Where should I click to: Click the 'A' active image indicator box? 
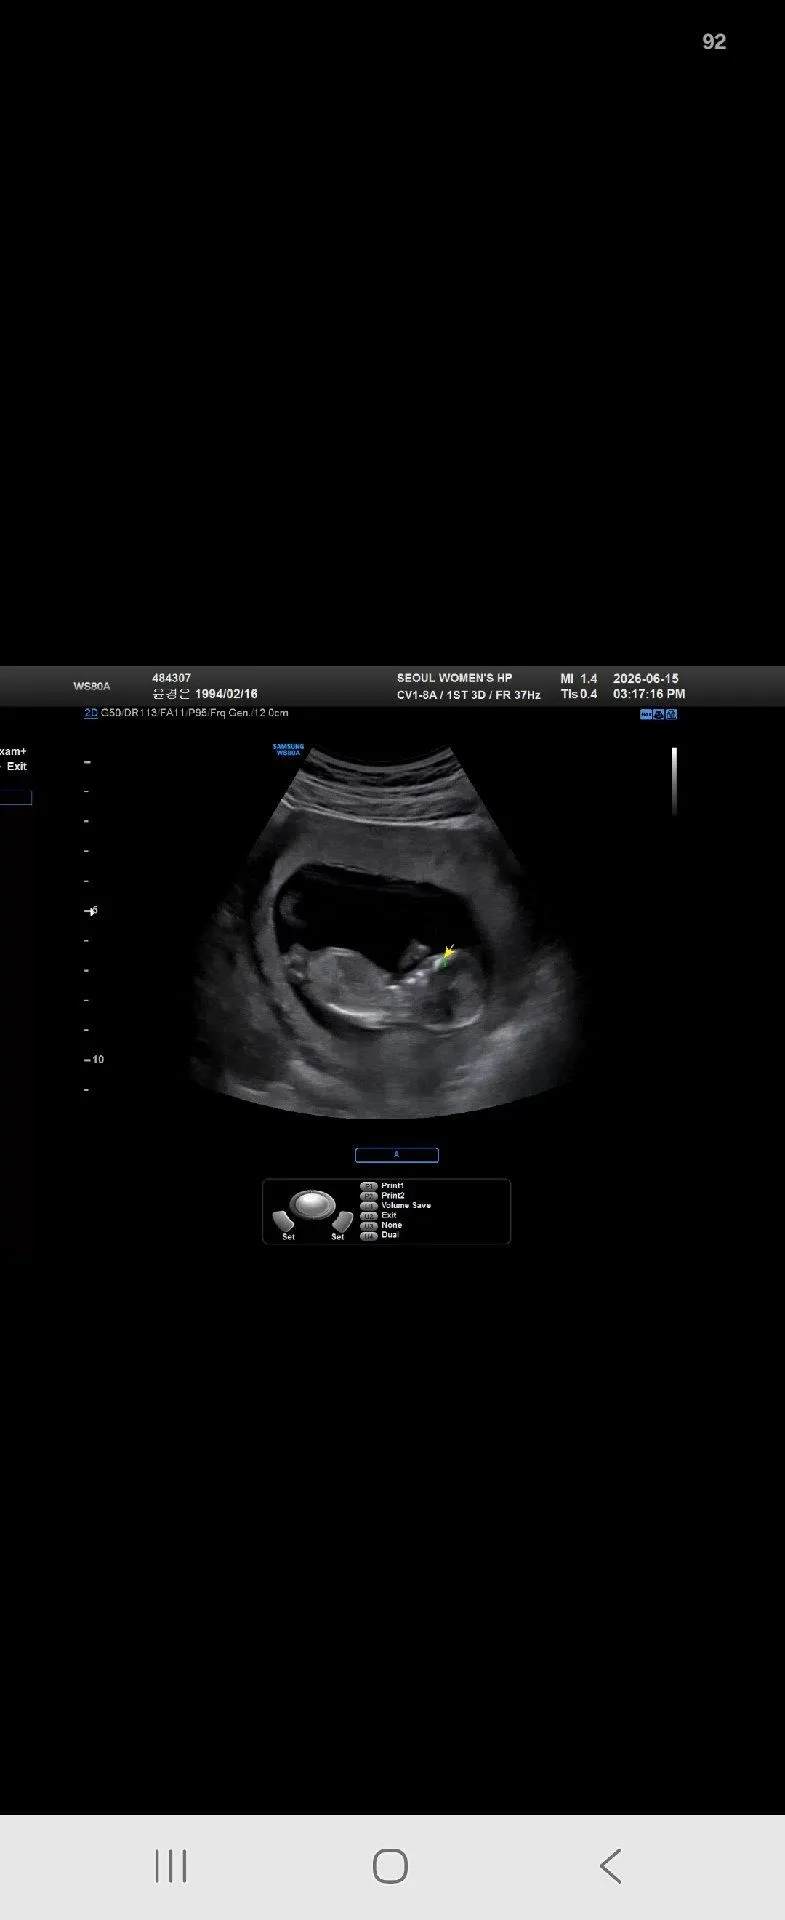[397, 1155]
